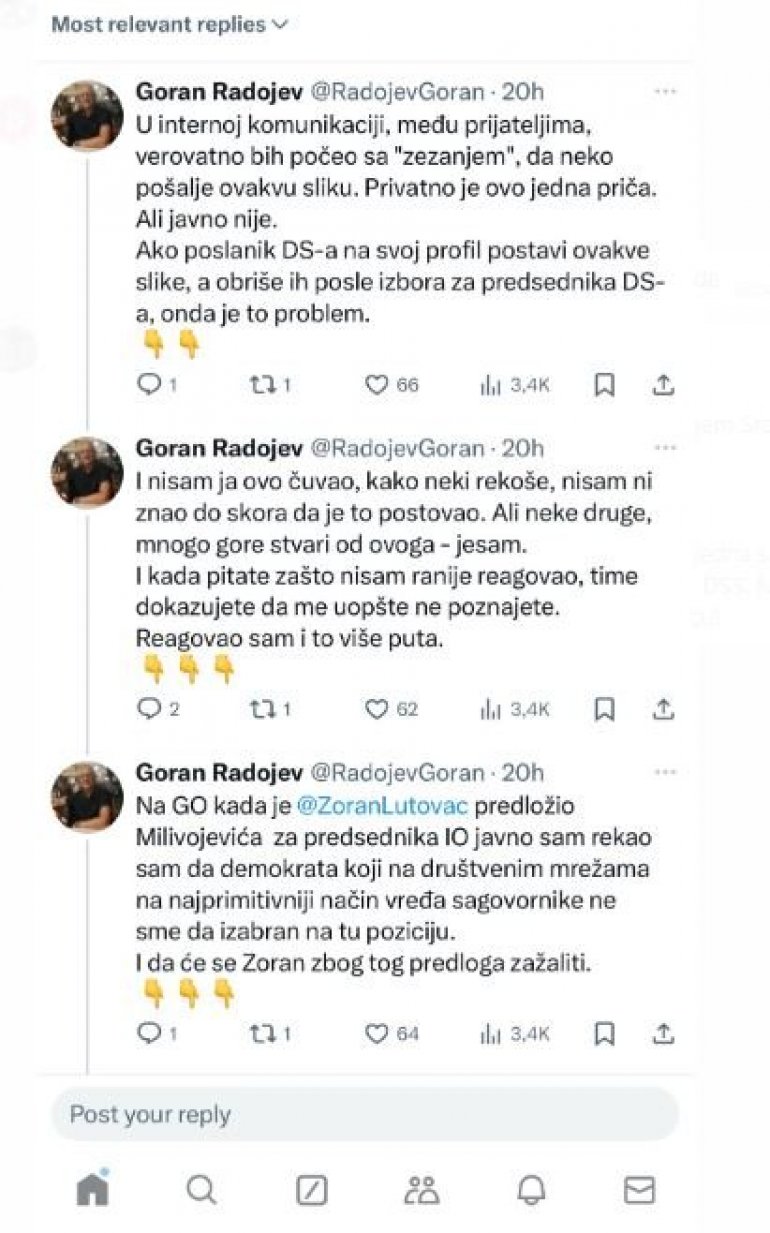Viewport: 770px width, 1233px height.
Task: Go to the Home tab
Action: click(92, 1188)
